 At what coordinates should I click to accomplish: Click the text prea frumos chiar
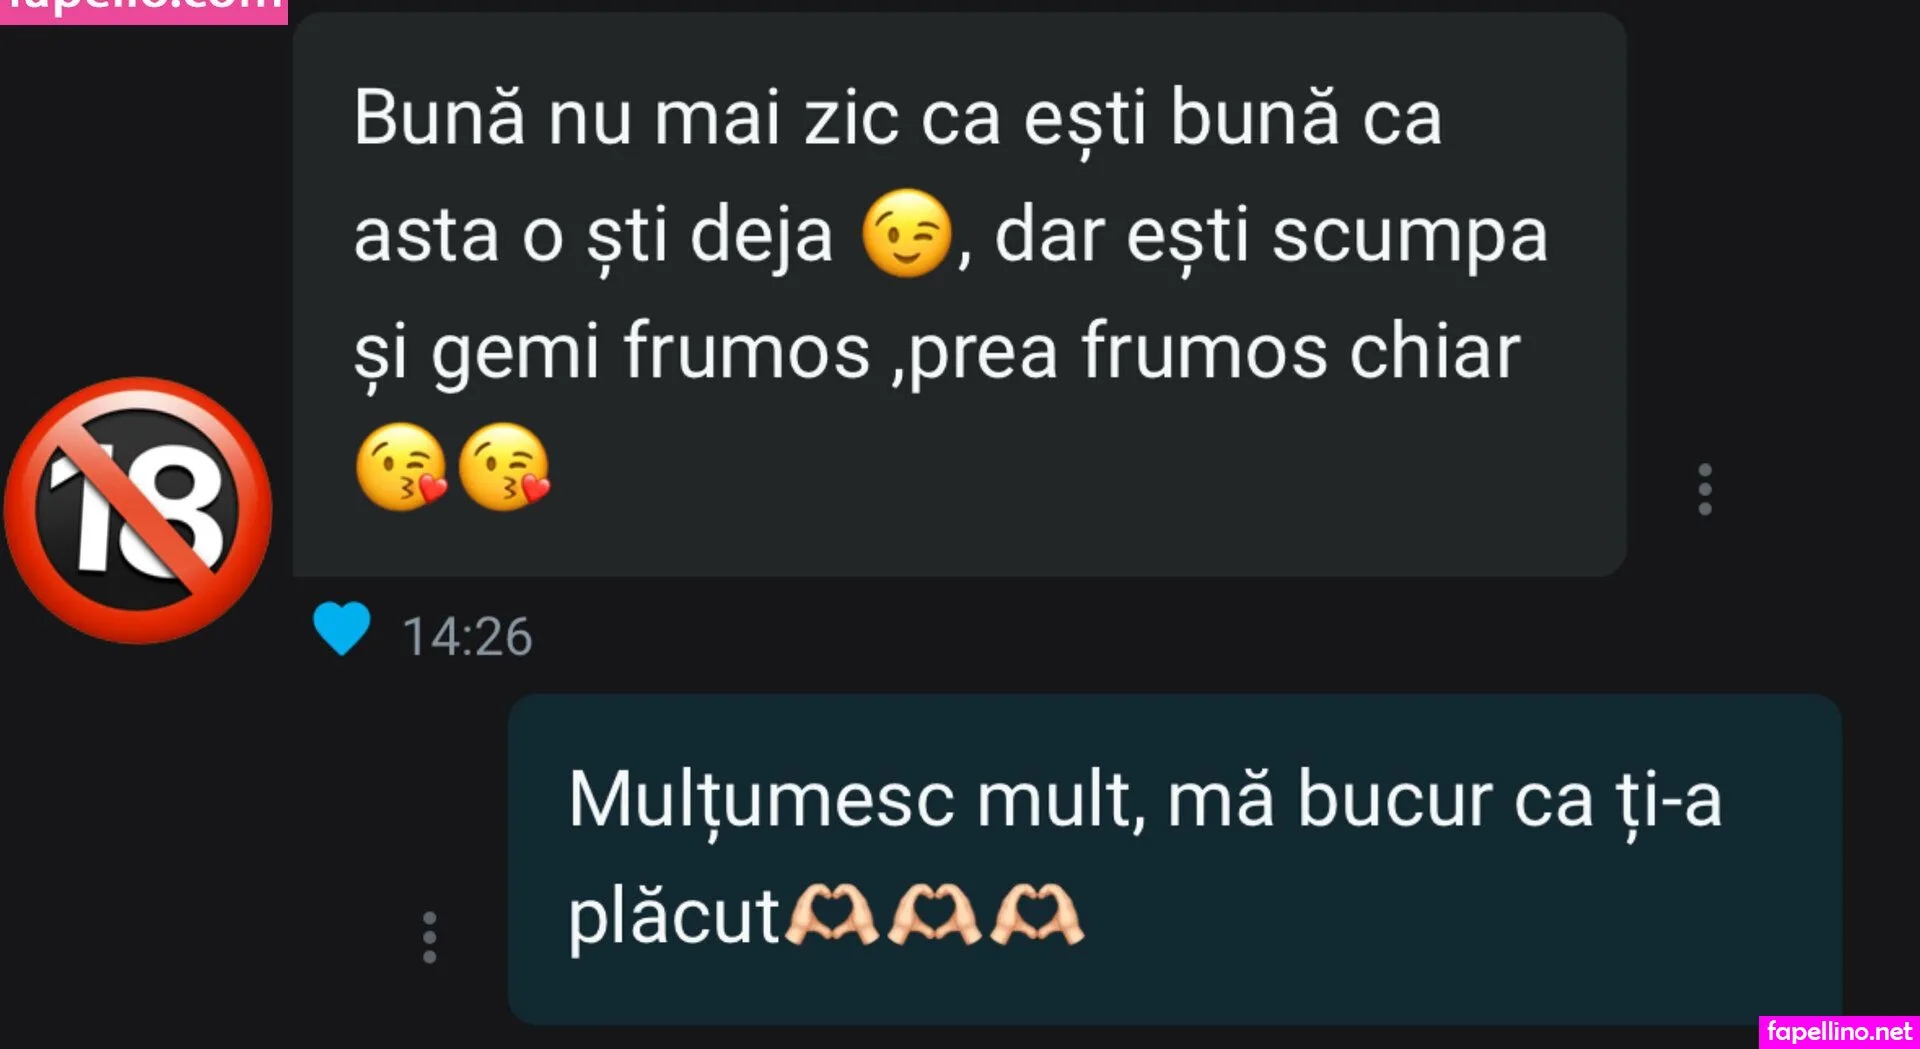[1214, 353]
